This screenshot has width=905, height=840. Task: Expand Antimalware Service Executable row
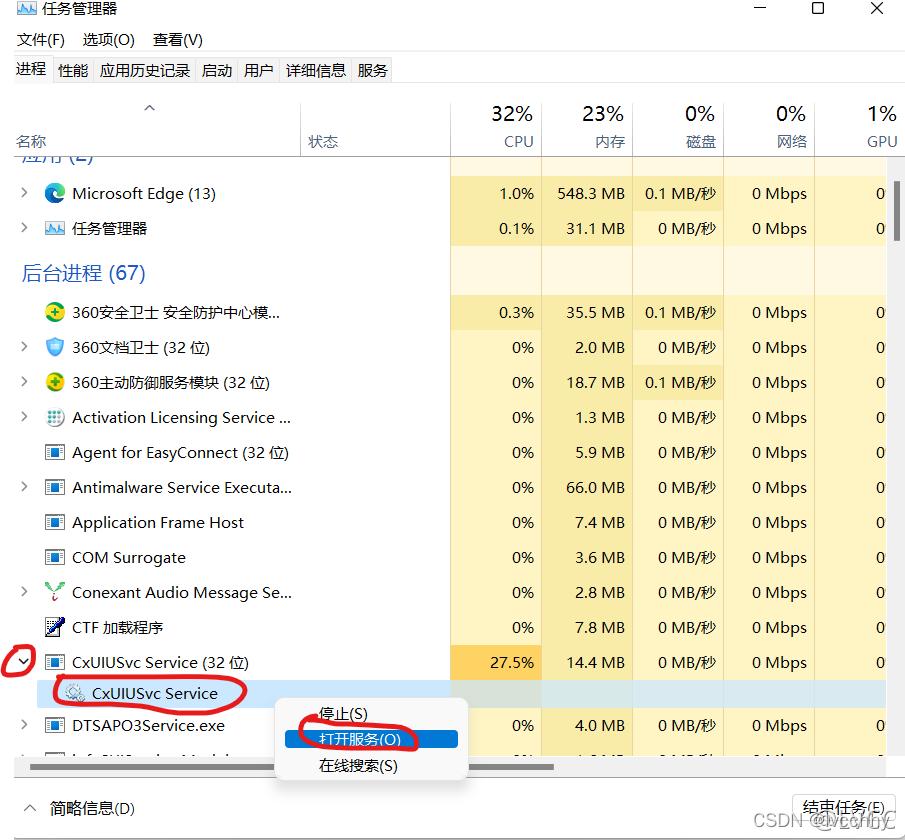24,487
